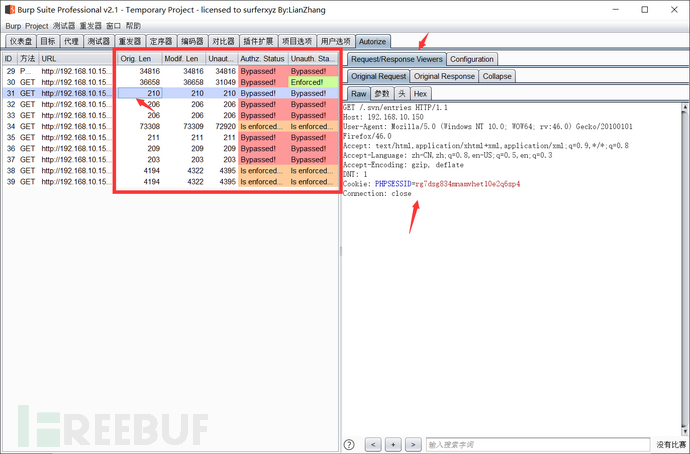Sort by the Unauth. Status column header

click(x=313, y=59)
